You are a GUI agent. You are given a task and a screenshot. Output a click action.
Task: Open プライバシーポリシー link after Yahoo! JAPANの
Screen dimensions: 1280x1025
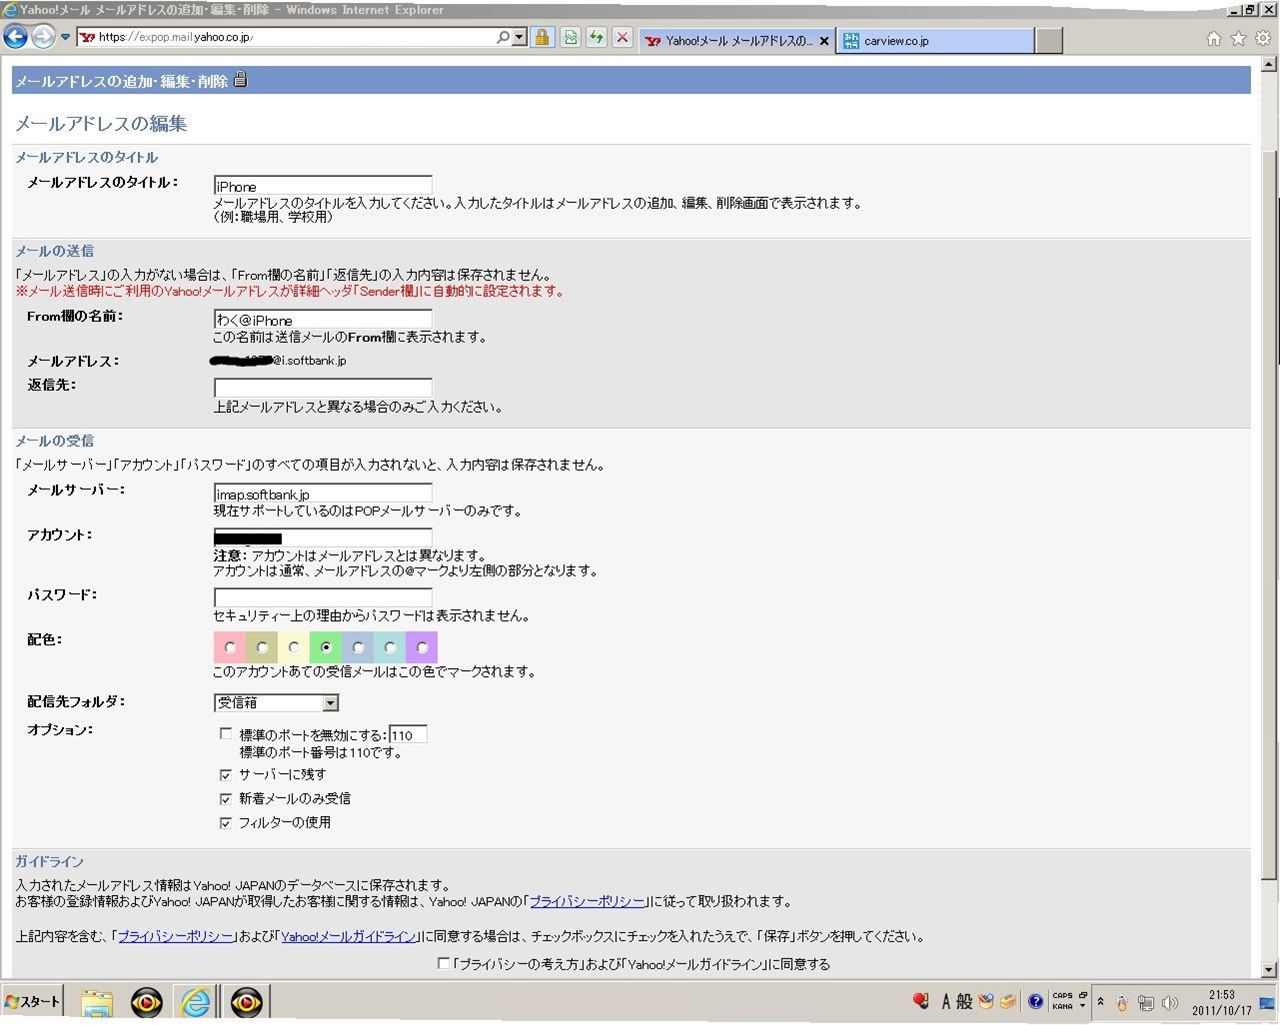coord(587,901)
